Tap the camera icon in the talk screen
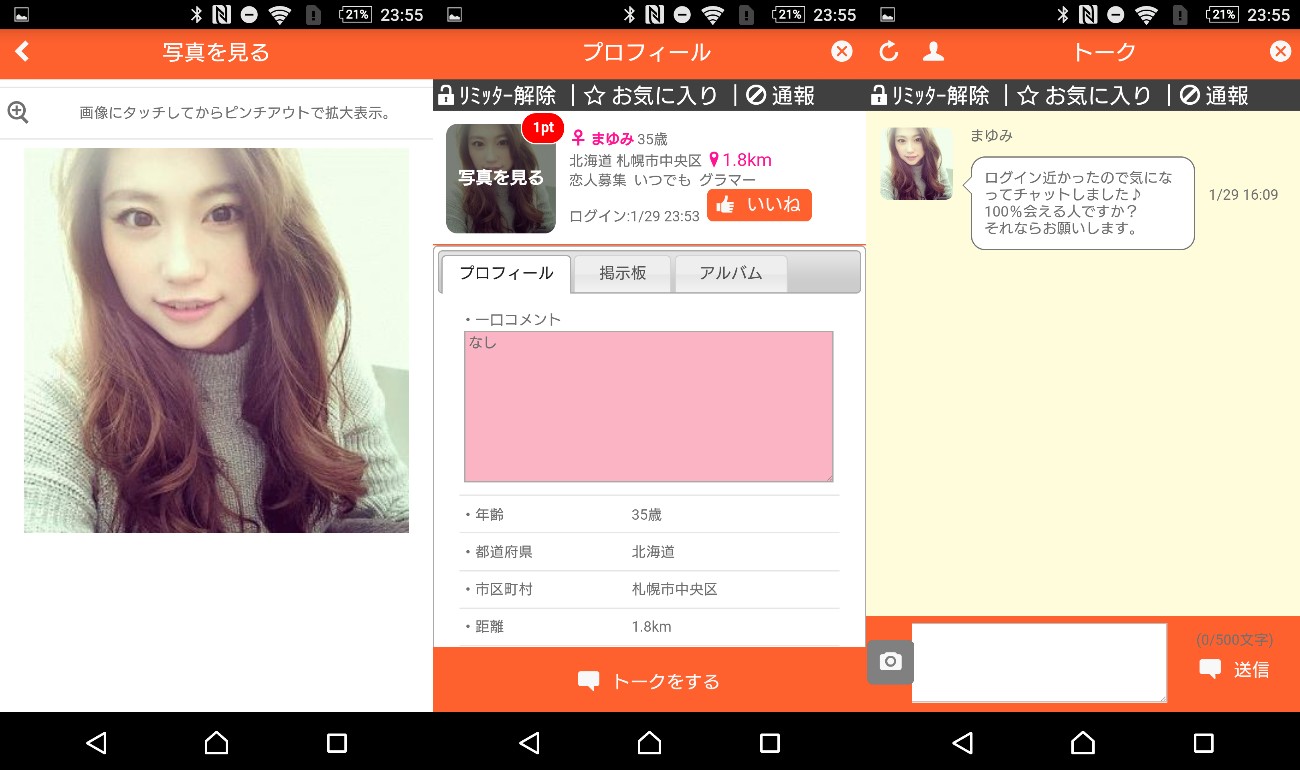 pos(890,662)
